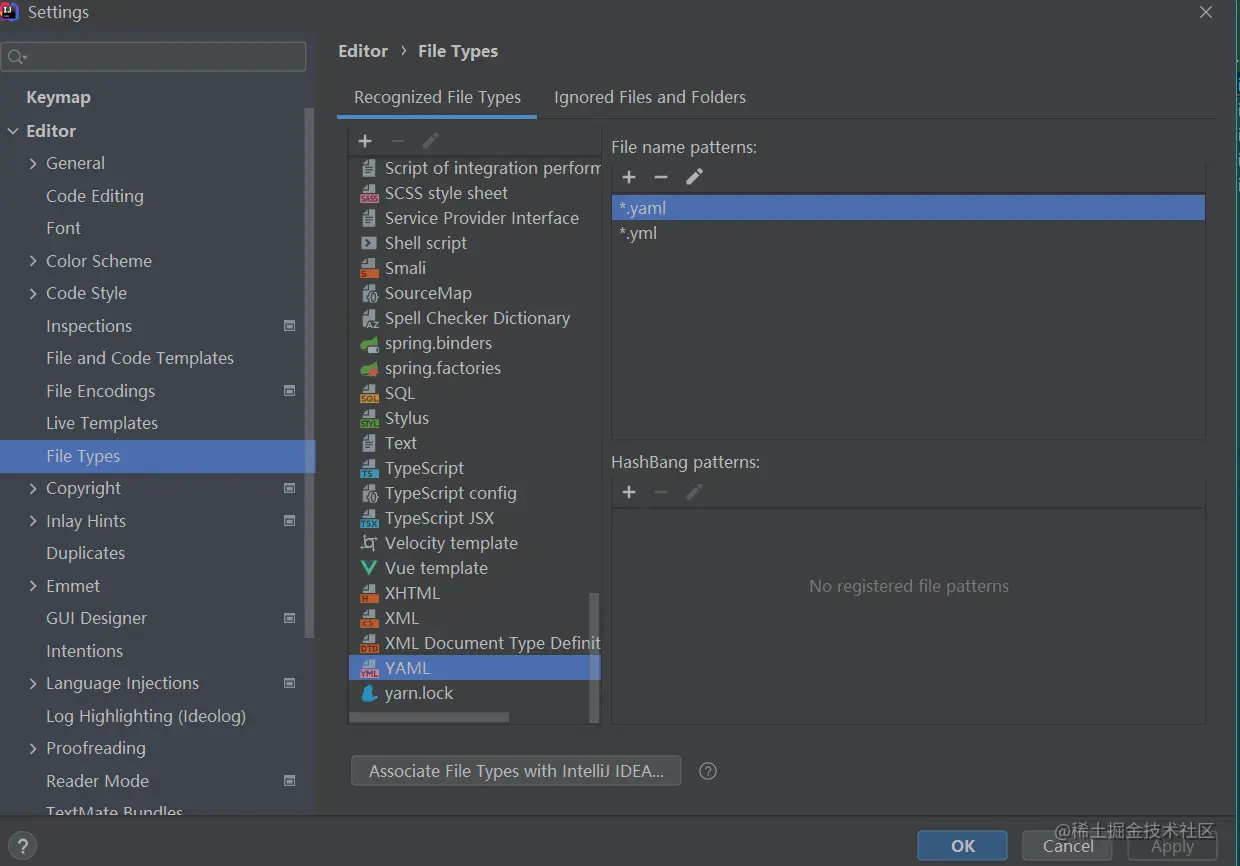Screen dimensions: 1240x866
Task: Click the OK button
Action: click(962, 846)
